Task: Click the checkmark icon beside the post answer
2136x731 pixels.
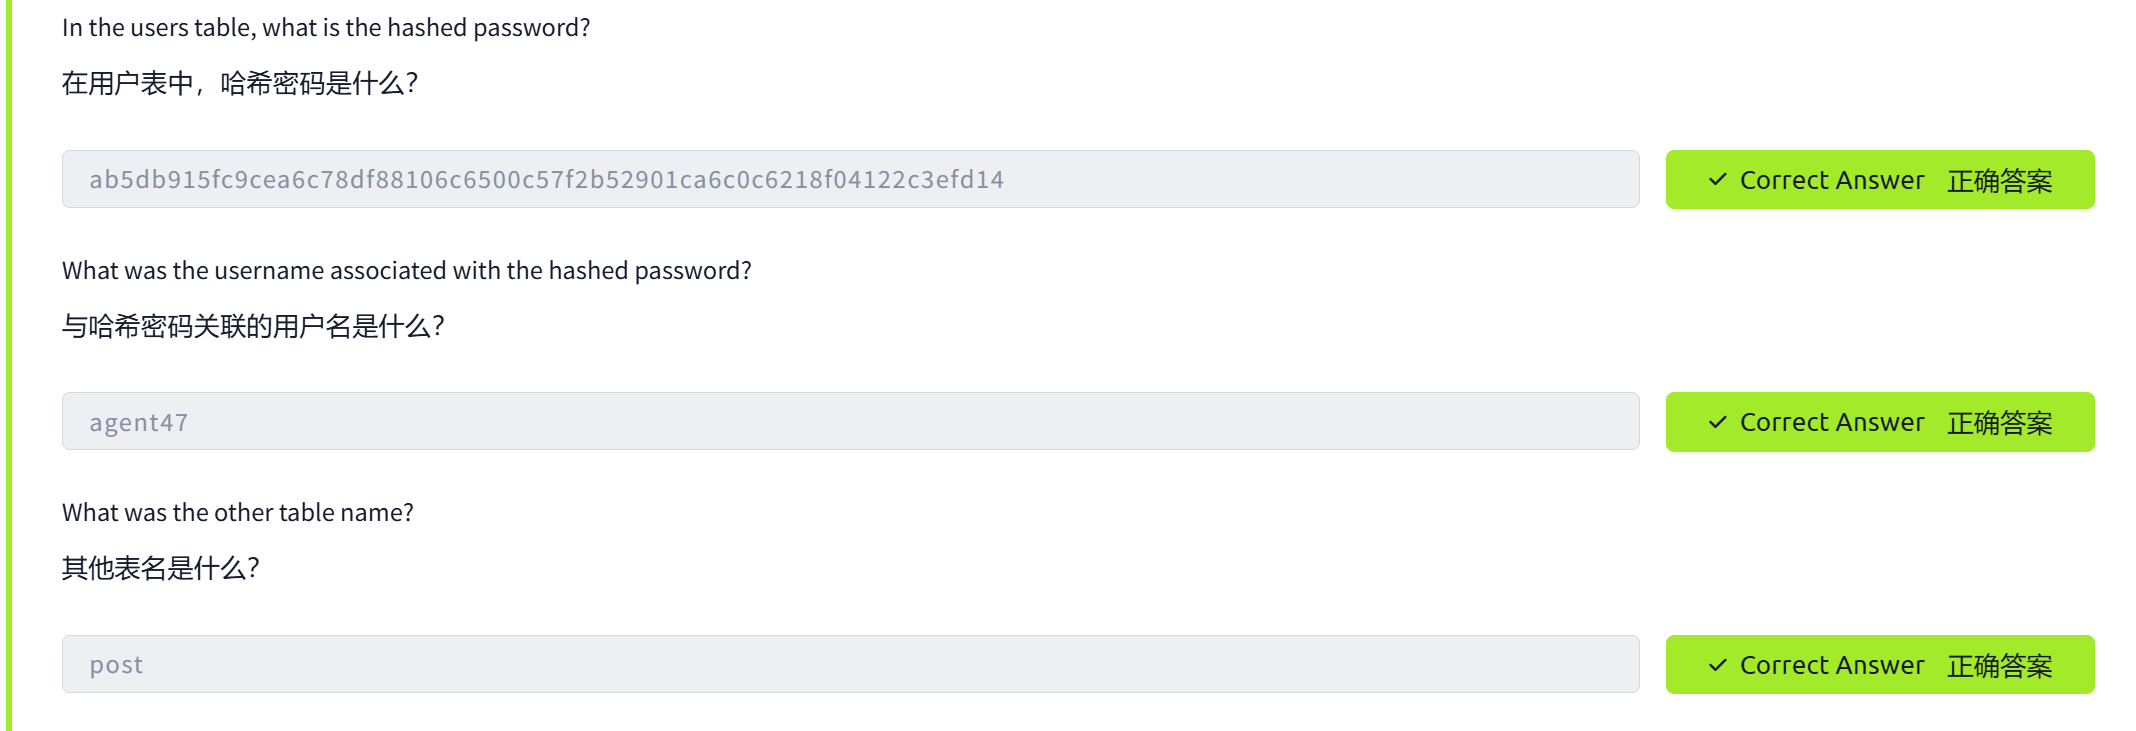Action: (x=1717, y=665)
